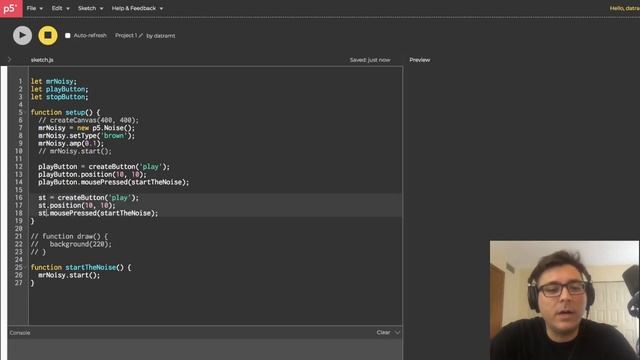
Task: Click the commented 'background(220);' line
Action: tap(71, 244)
